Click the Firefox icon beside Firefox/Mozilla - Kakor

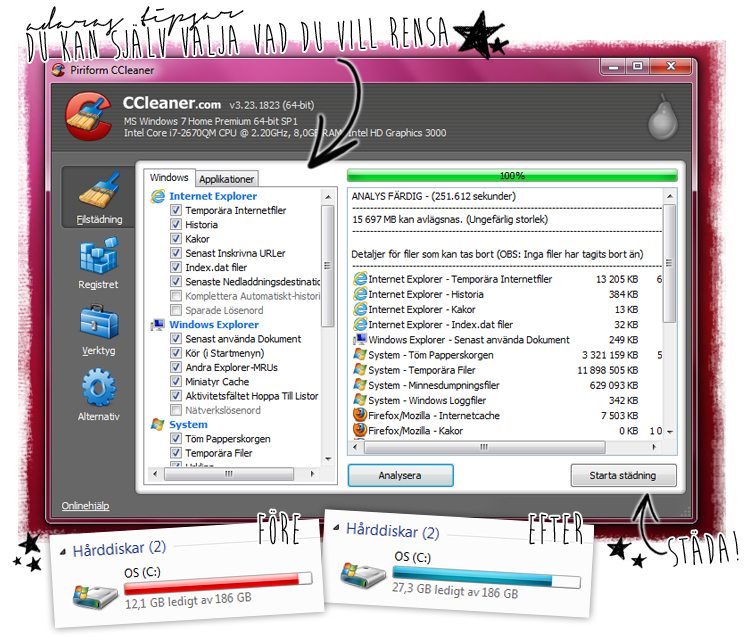360,430
